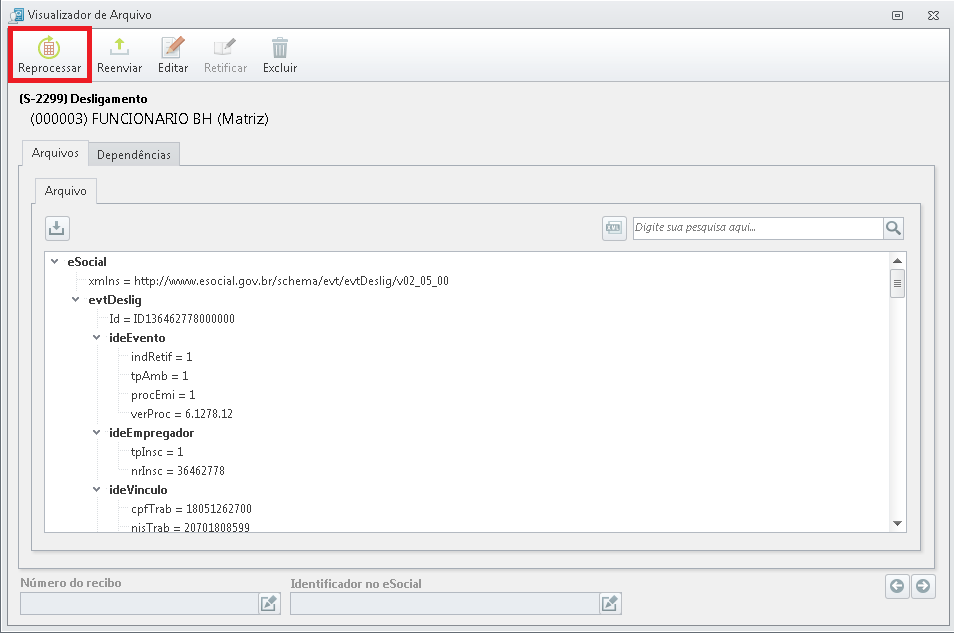The image size is (954, 633).
Task: Select the xmlns schema URL row
Action: point(268,281)
